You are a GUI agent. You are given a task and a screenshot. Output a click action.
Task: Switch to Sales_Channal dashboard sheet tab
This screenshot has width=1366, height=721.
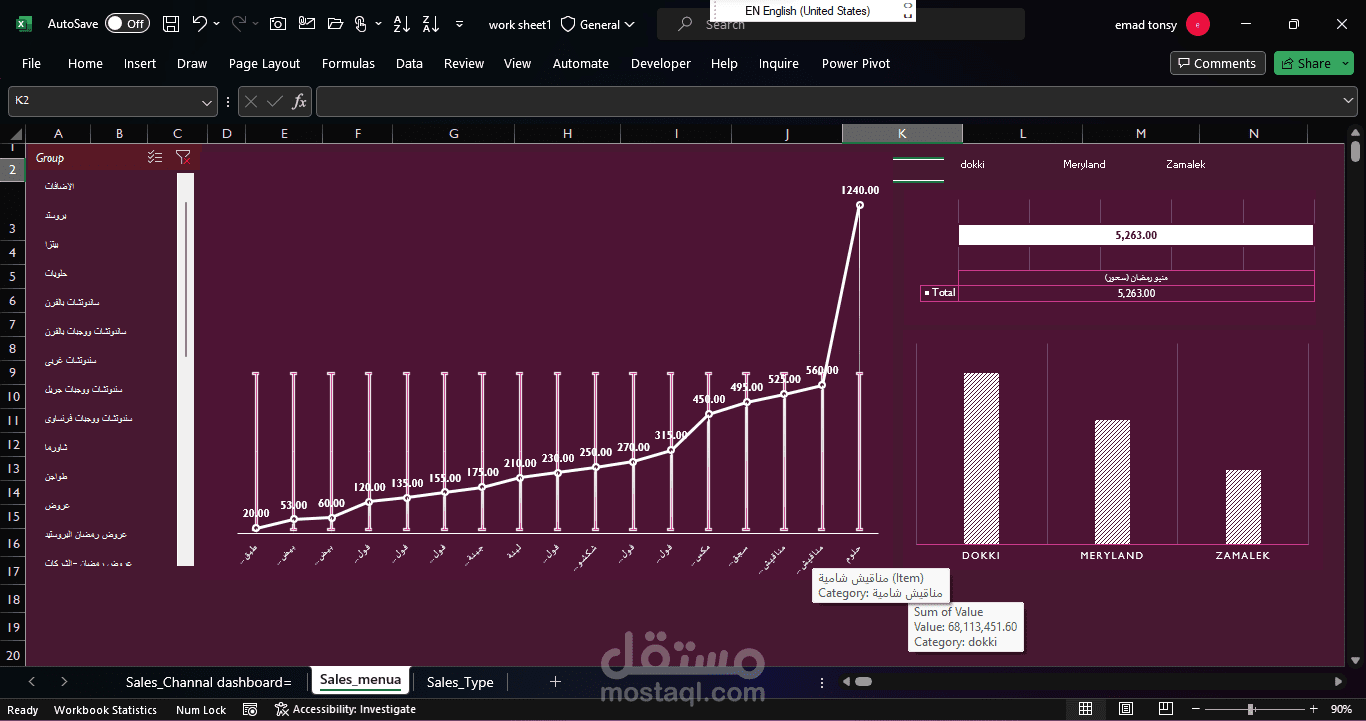pyautogui.click(x=208, y=682)
